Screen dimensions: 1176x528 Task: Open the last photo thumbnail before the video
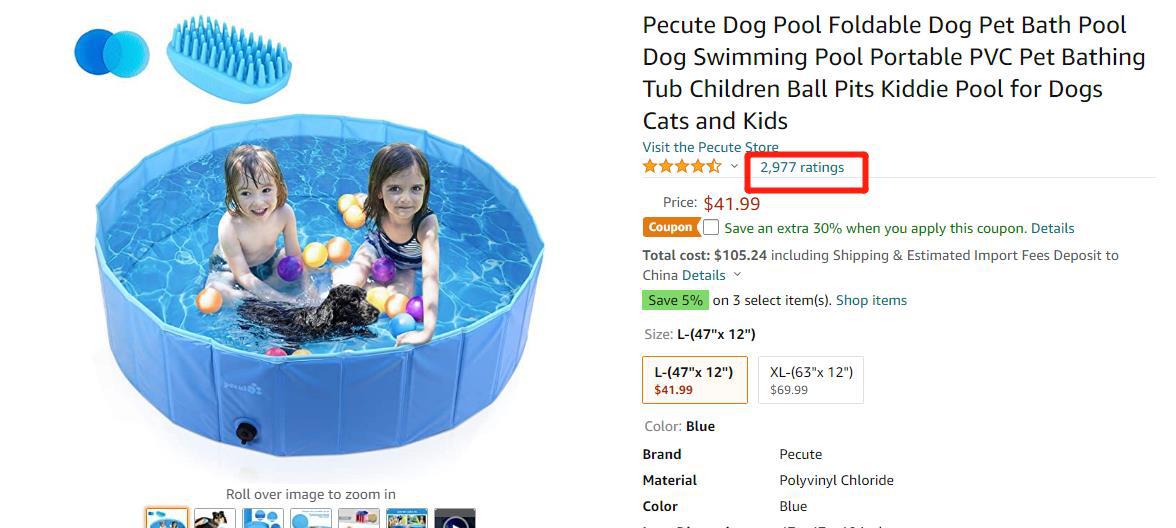[407, 519]
